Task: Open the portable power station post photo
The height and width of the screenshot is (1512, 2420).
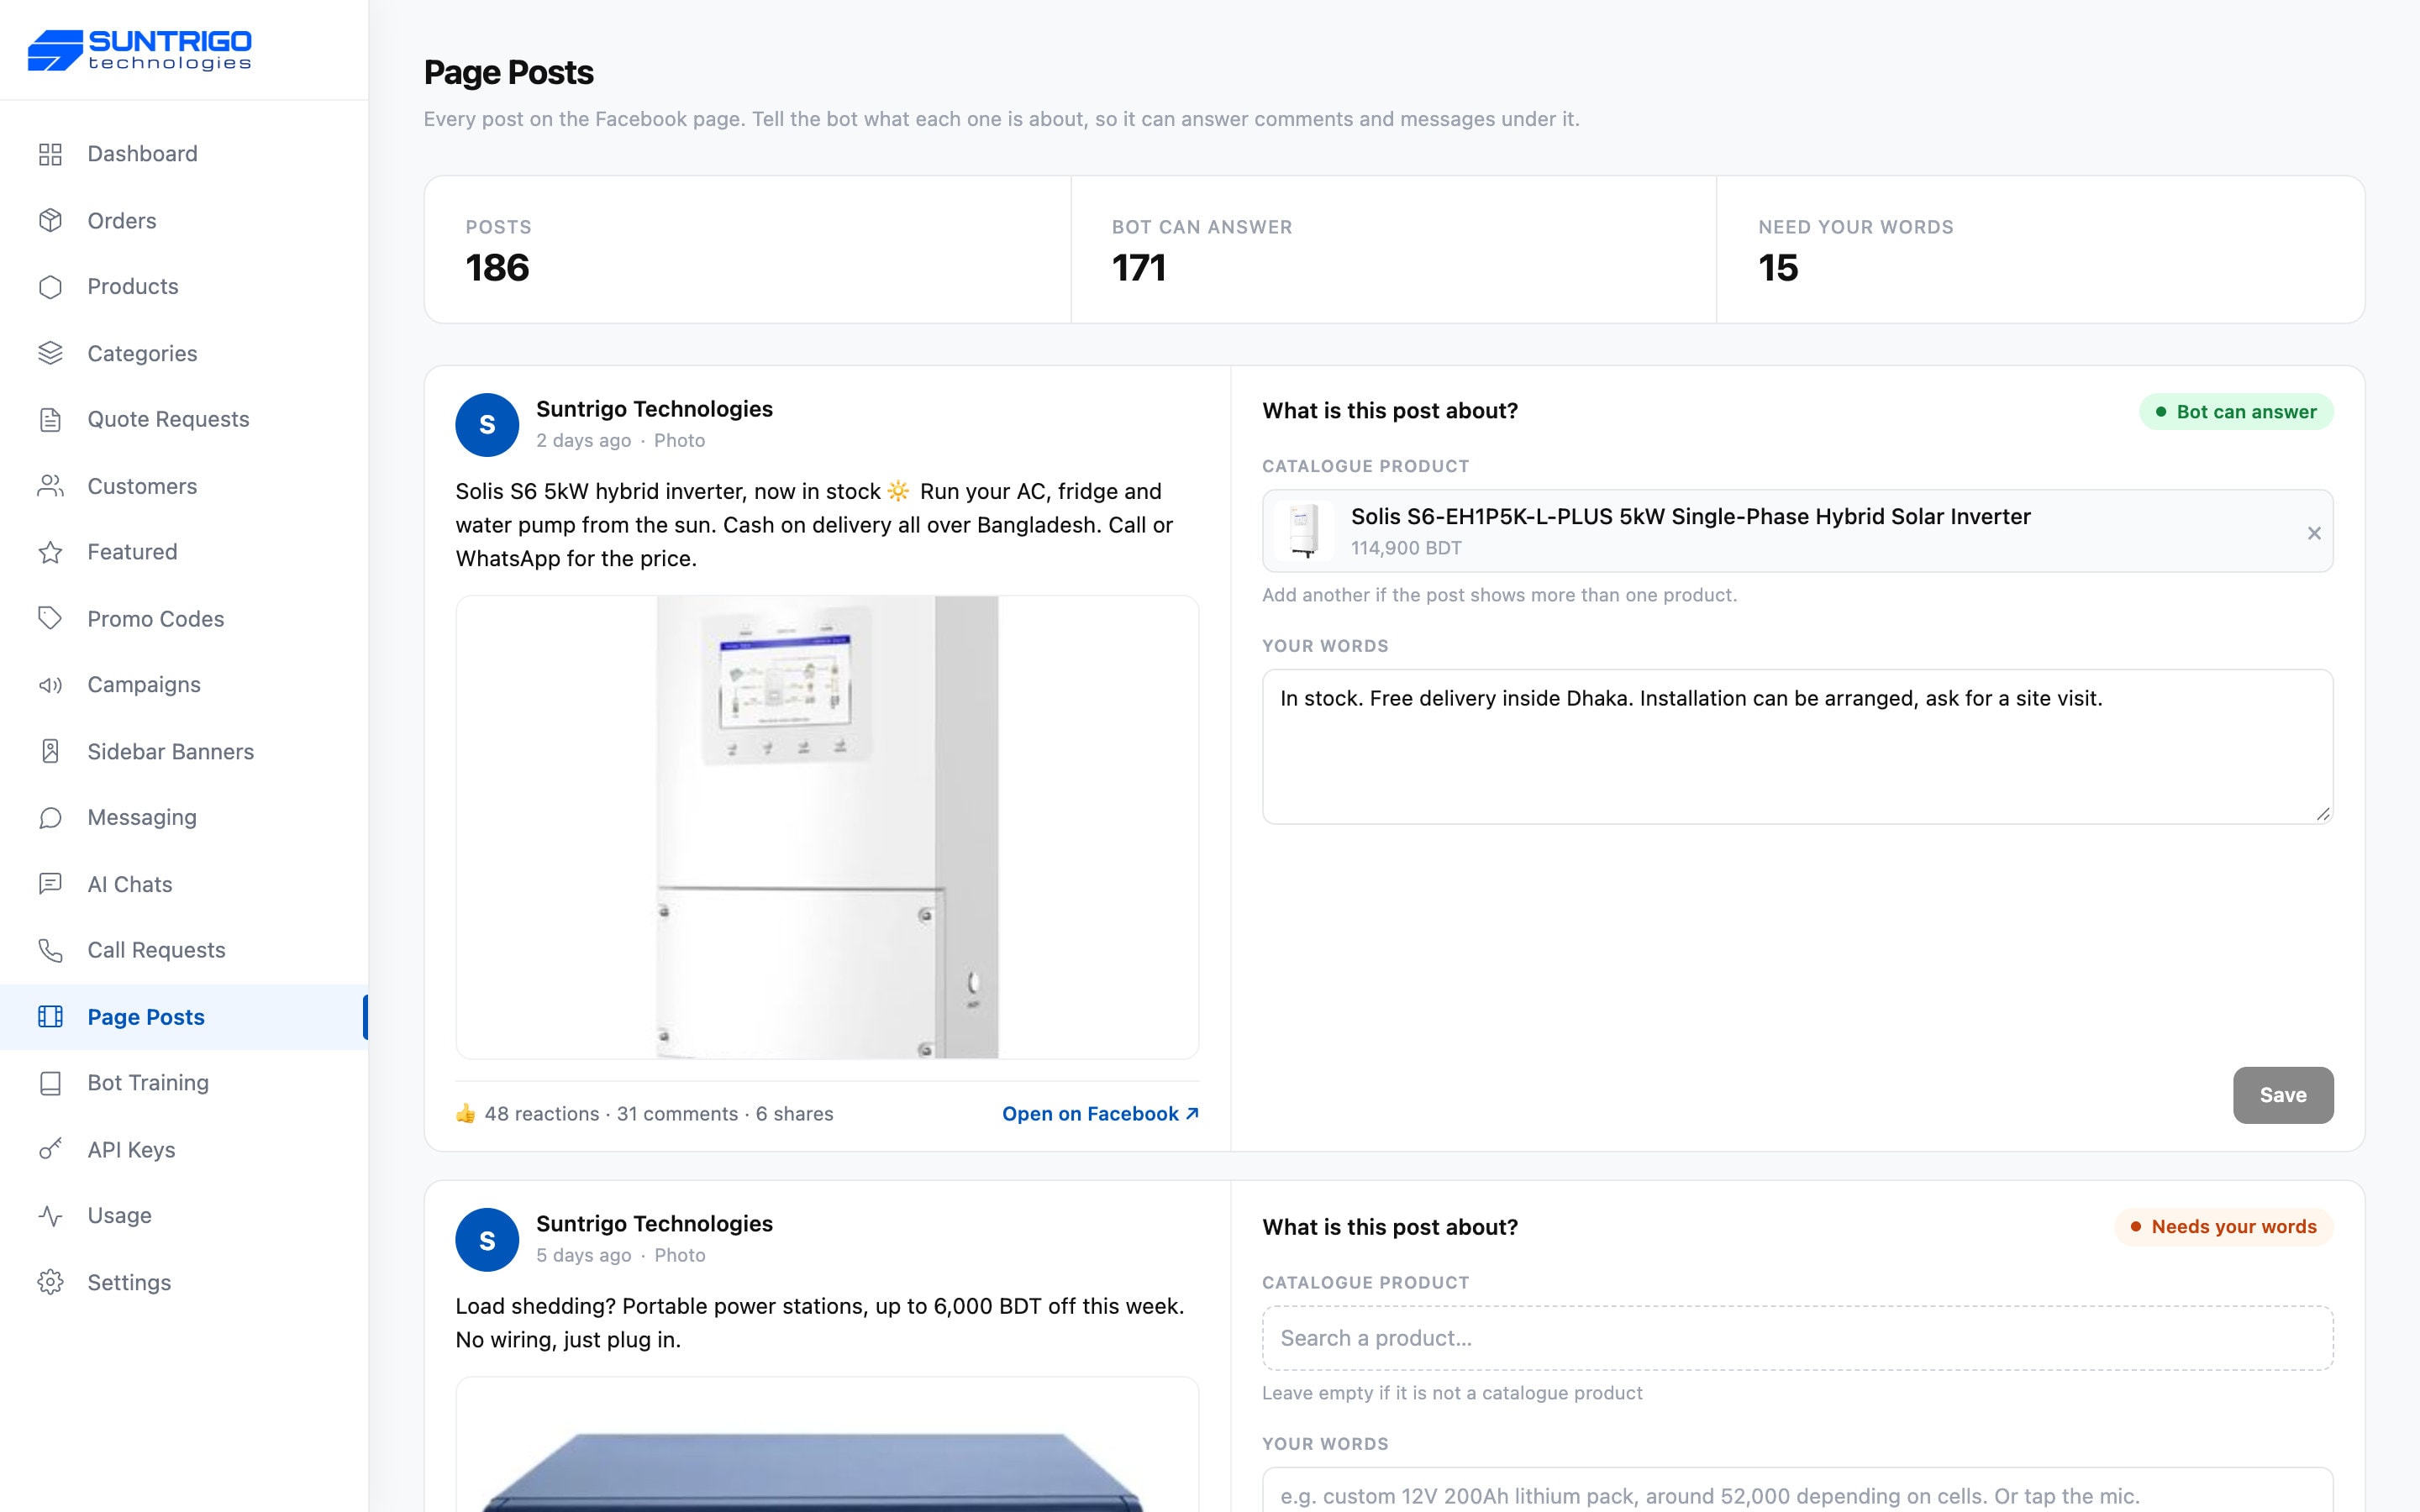Action: pyautogui.click(x=827, y=1445)
